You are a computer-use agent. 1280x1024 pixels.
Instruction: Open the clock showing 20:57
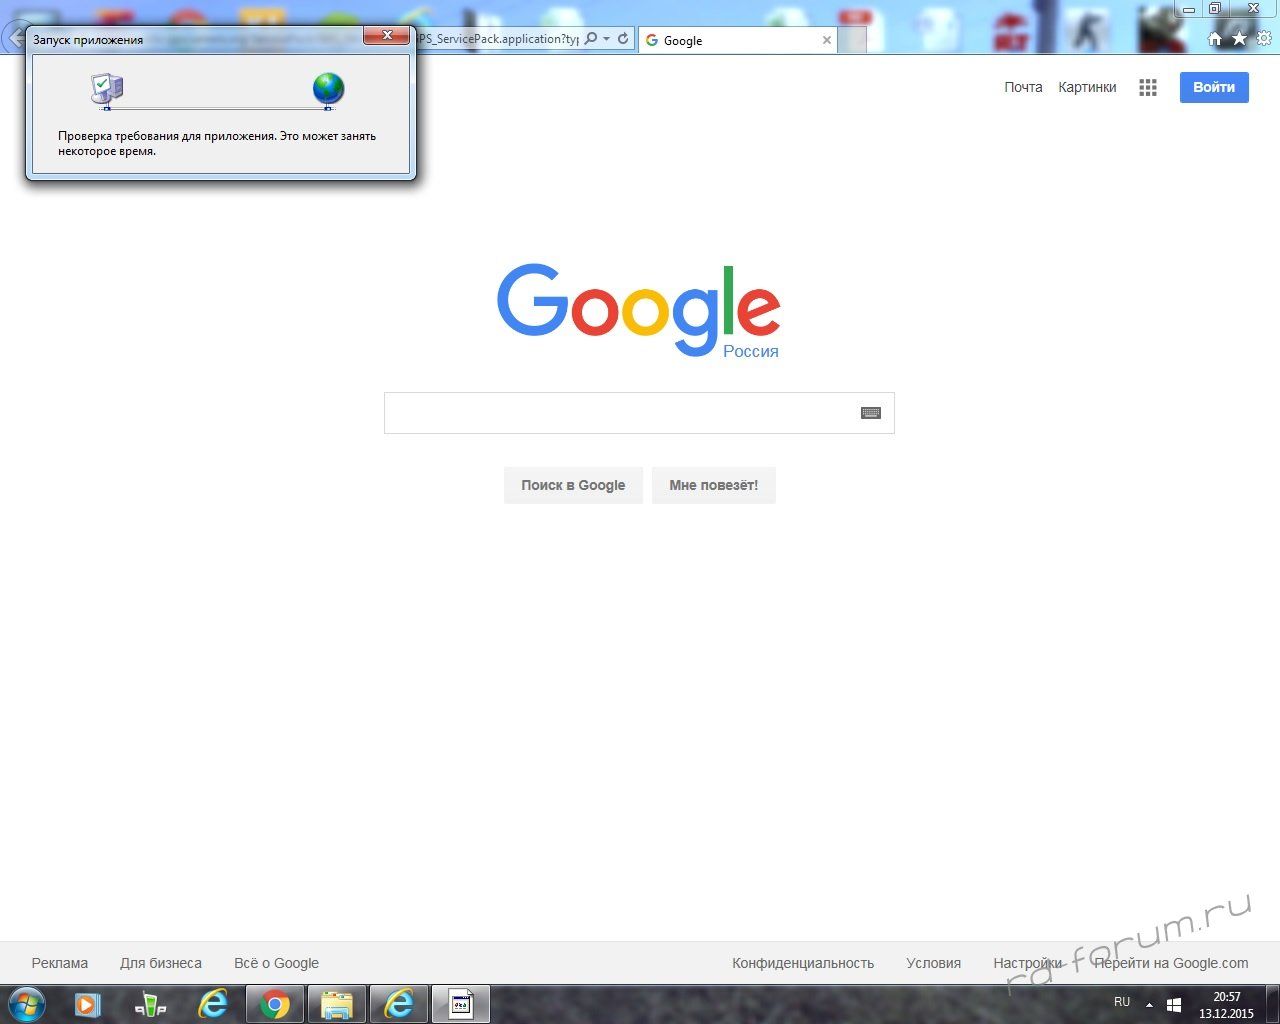(1226, 1005)
